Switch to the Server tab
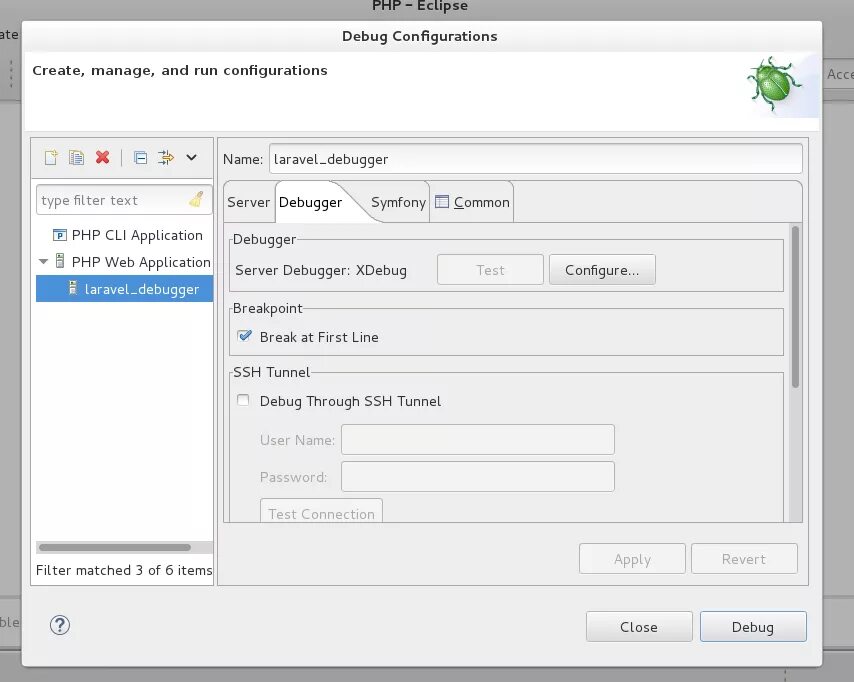The width and height of the screenshot is (854, 682). (x=248, y=202)
